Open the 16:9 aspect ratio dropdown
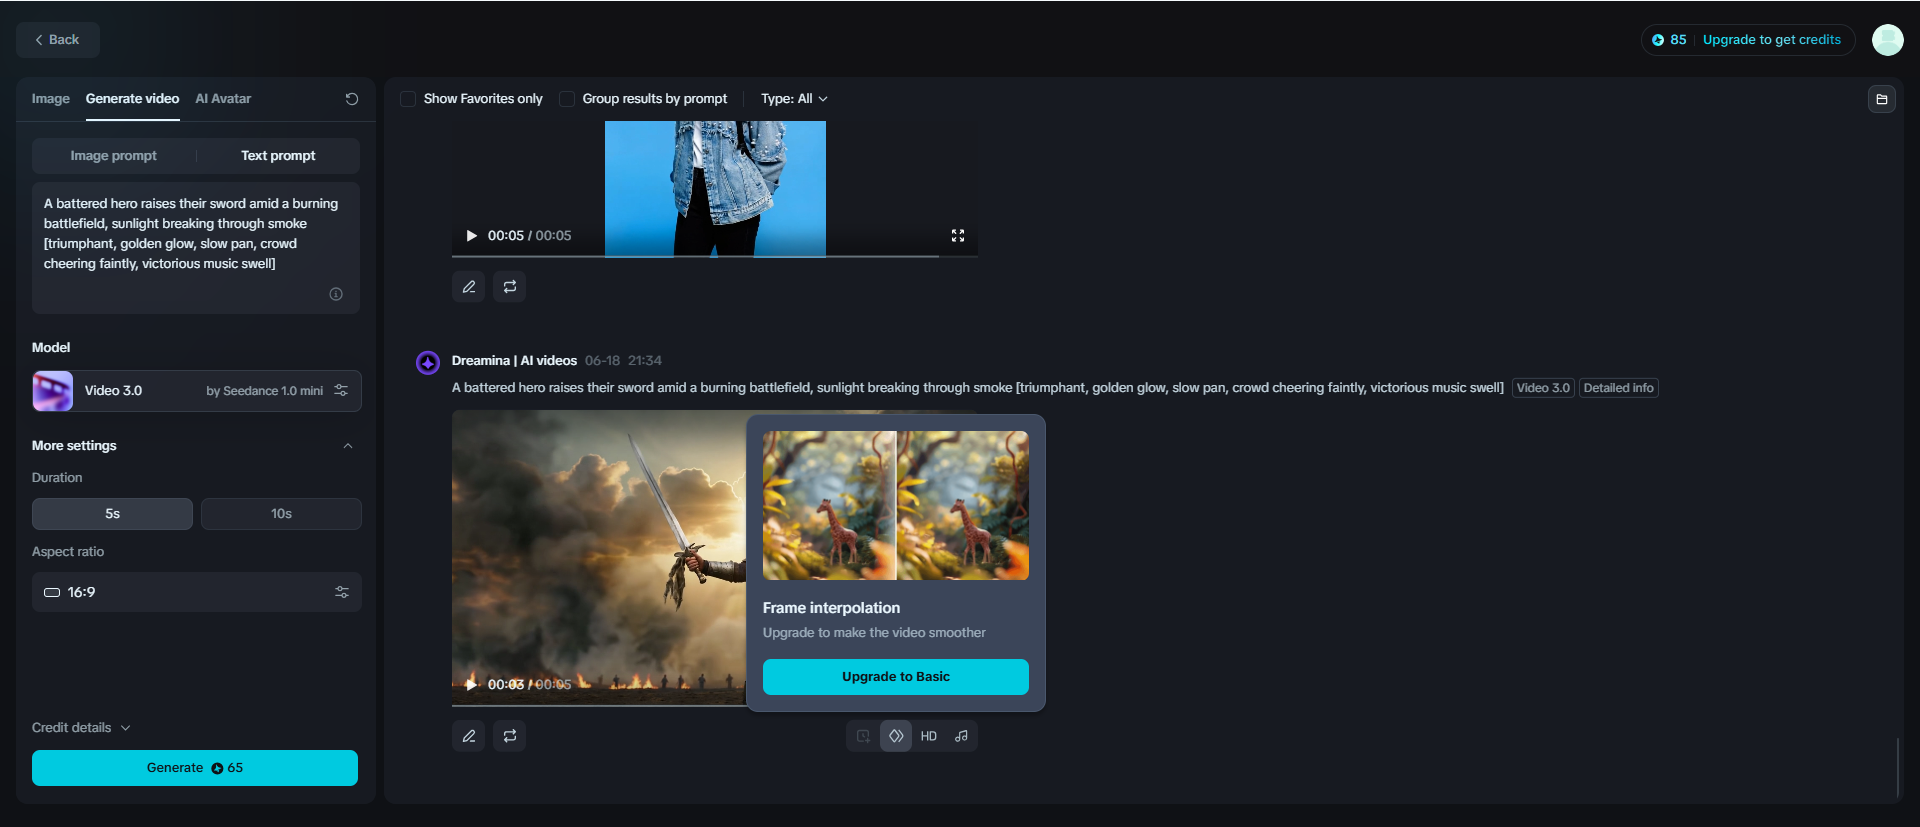 [x=197, y=592]
